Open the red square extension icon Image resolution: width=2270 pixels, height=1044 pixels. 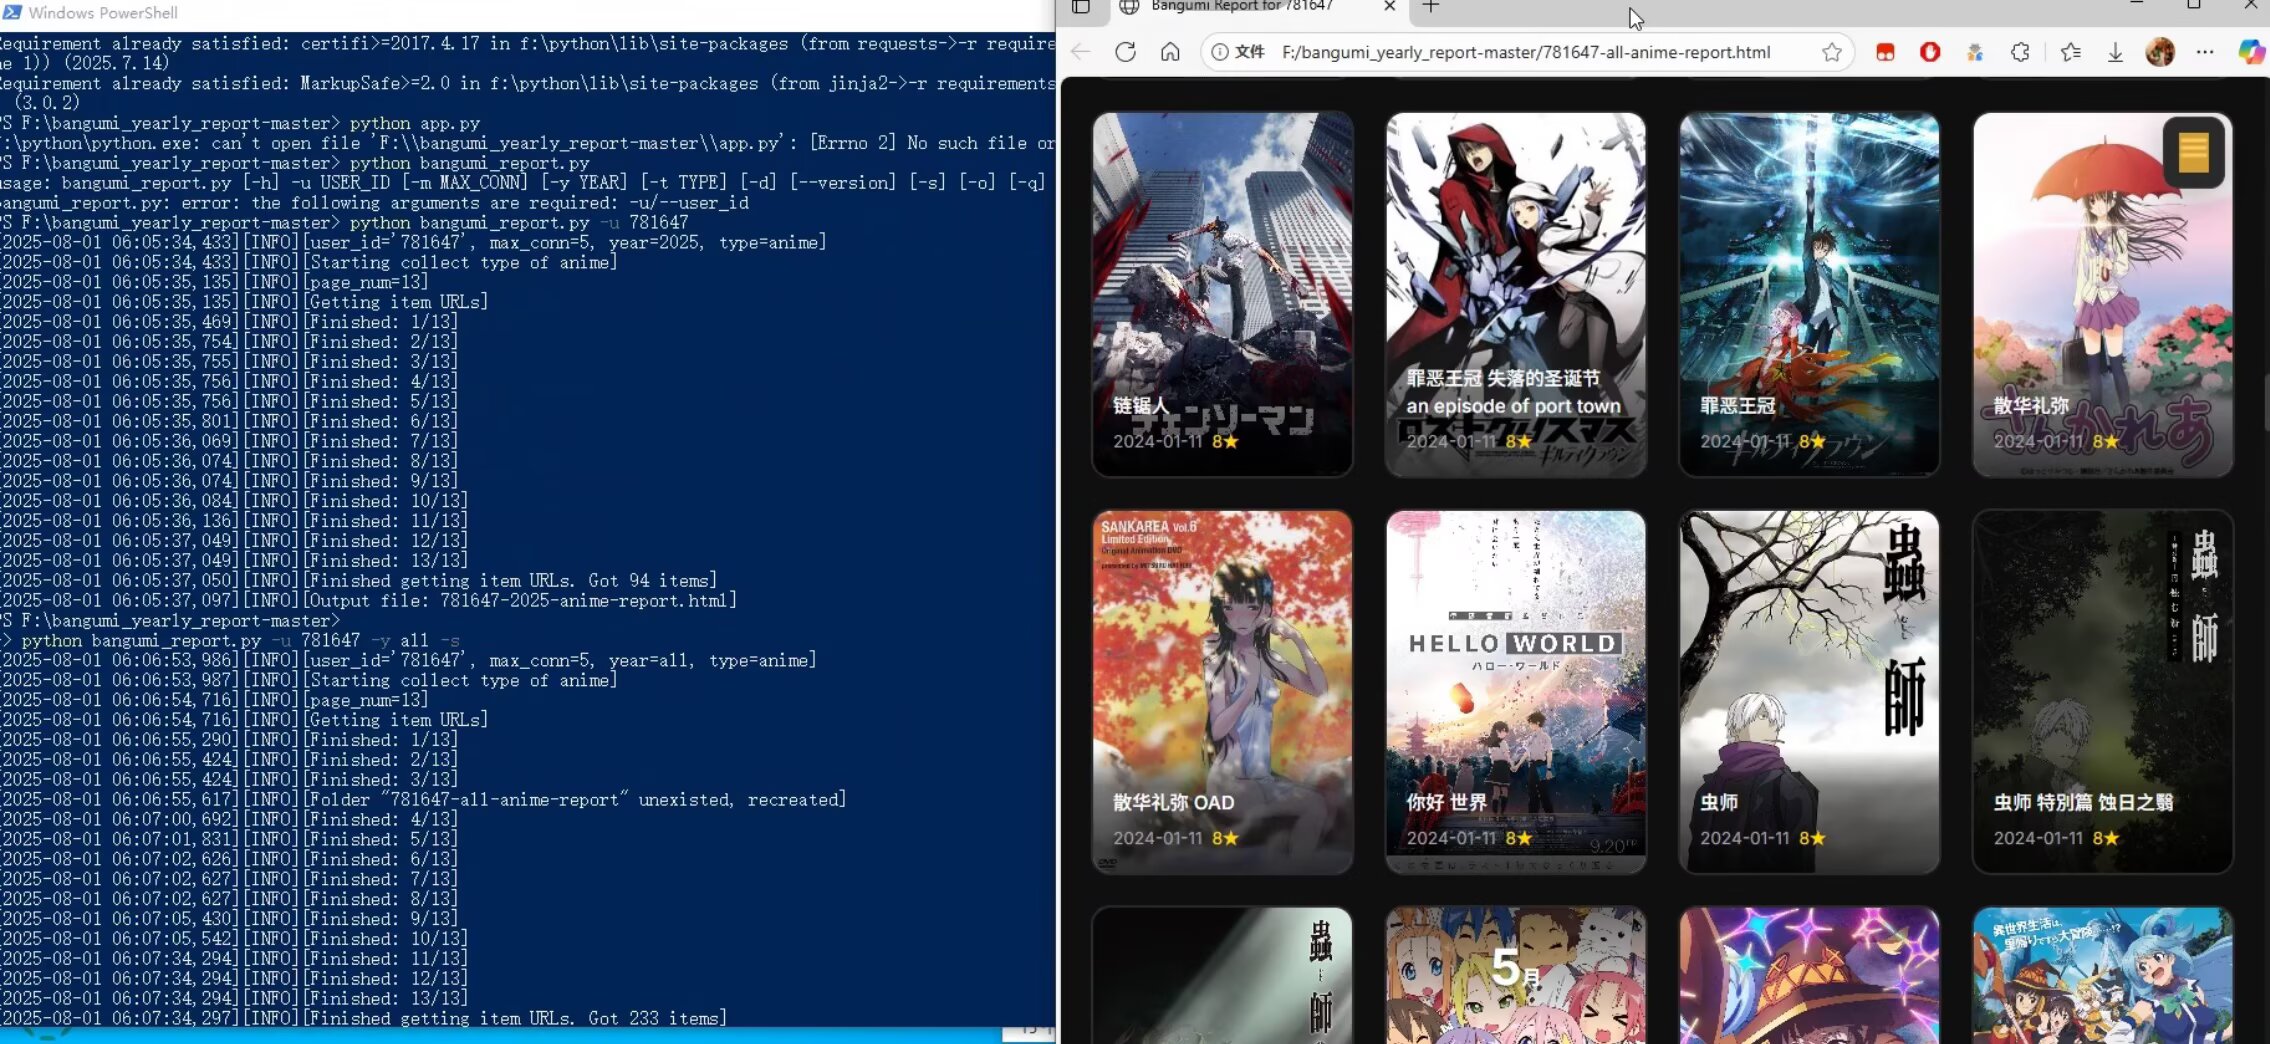pos(1885,52)
